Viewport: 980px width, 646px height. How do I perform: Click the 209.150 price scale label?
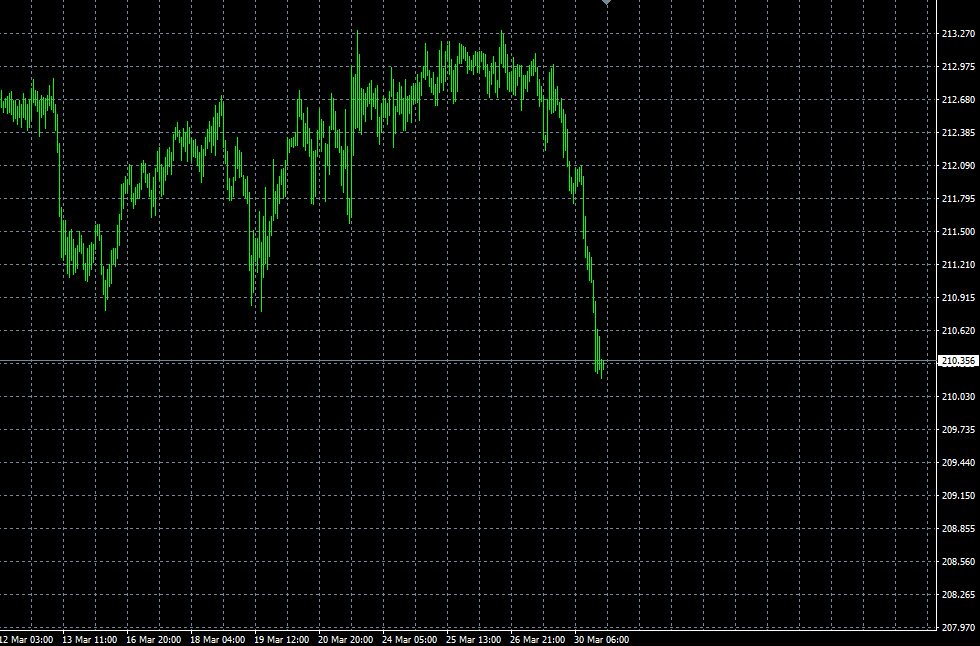click(958, 496)
